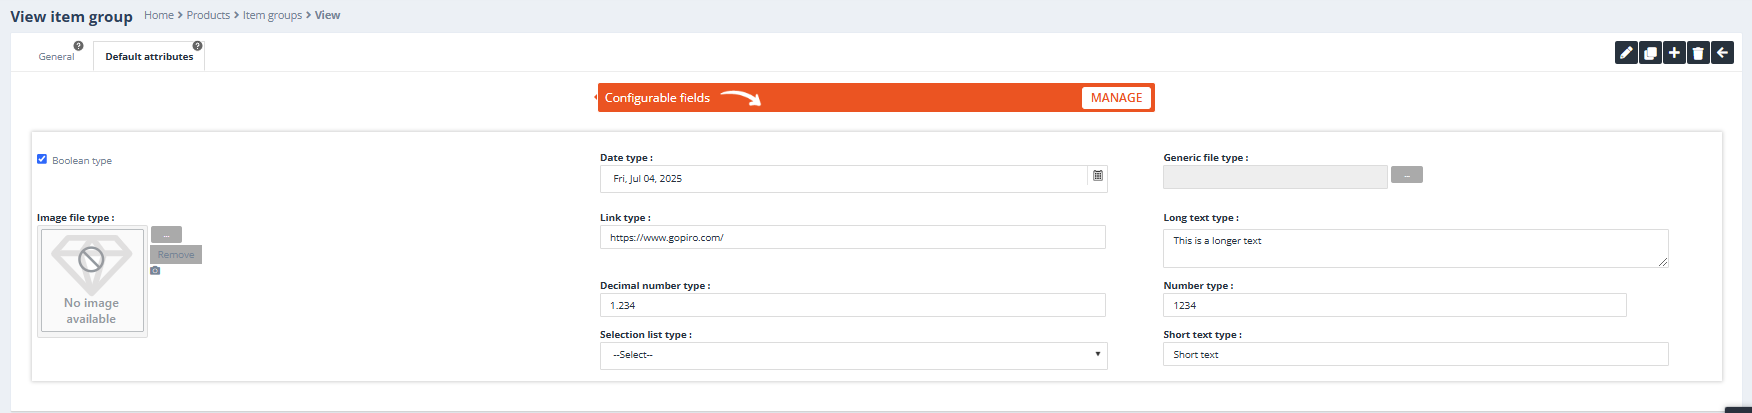The height and width of the screenshot is (413, 1752).
Task: Switch to the General tab
Action: click(x=56, y=57)
